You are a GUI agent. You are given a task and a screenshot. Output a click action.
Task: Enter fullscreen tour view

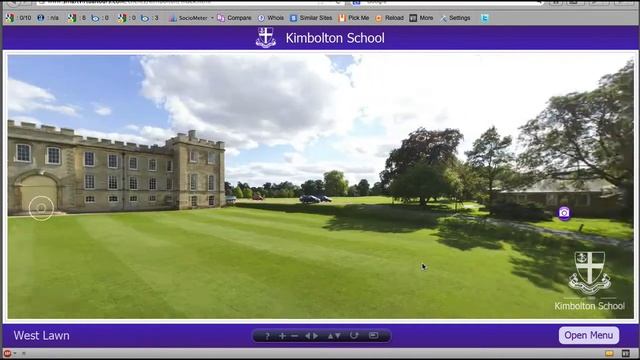click(373, 336)
